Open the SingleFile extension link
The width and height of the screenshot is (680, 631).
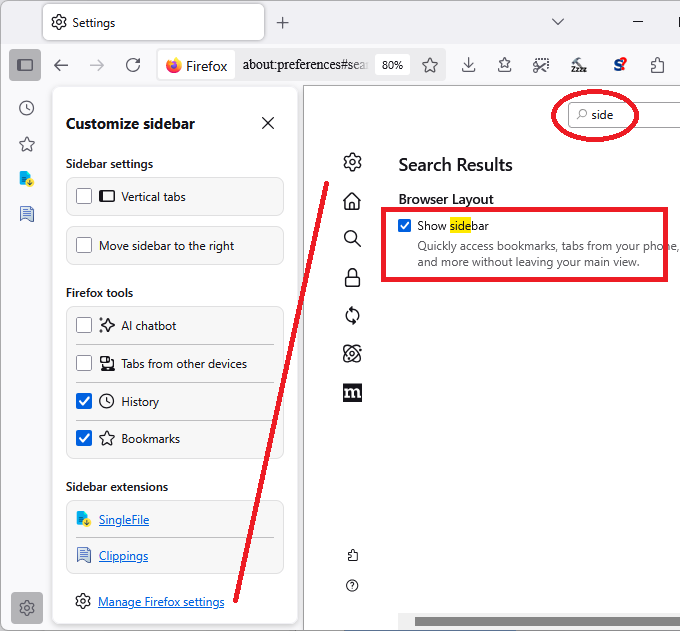click(x=124, y=520)
